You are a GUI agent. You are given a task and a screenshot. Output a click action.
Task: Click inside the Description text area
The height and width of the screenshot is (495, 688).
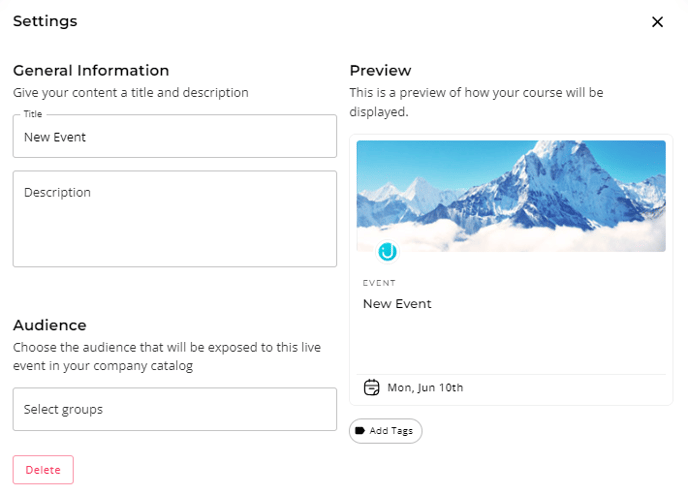point(175,219)
